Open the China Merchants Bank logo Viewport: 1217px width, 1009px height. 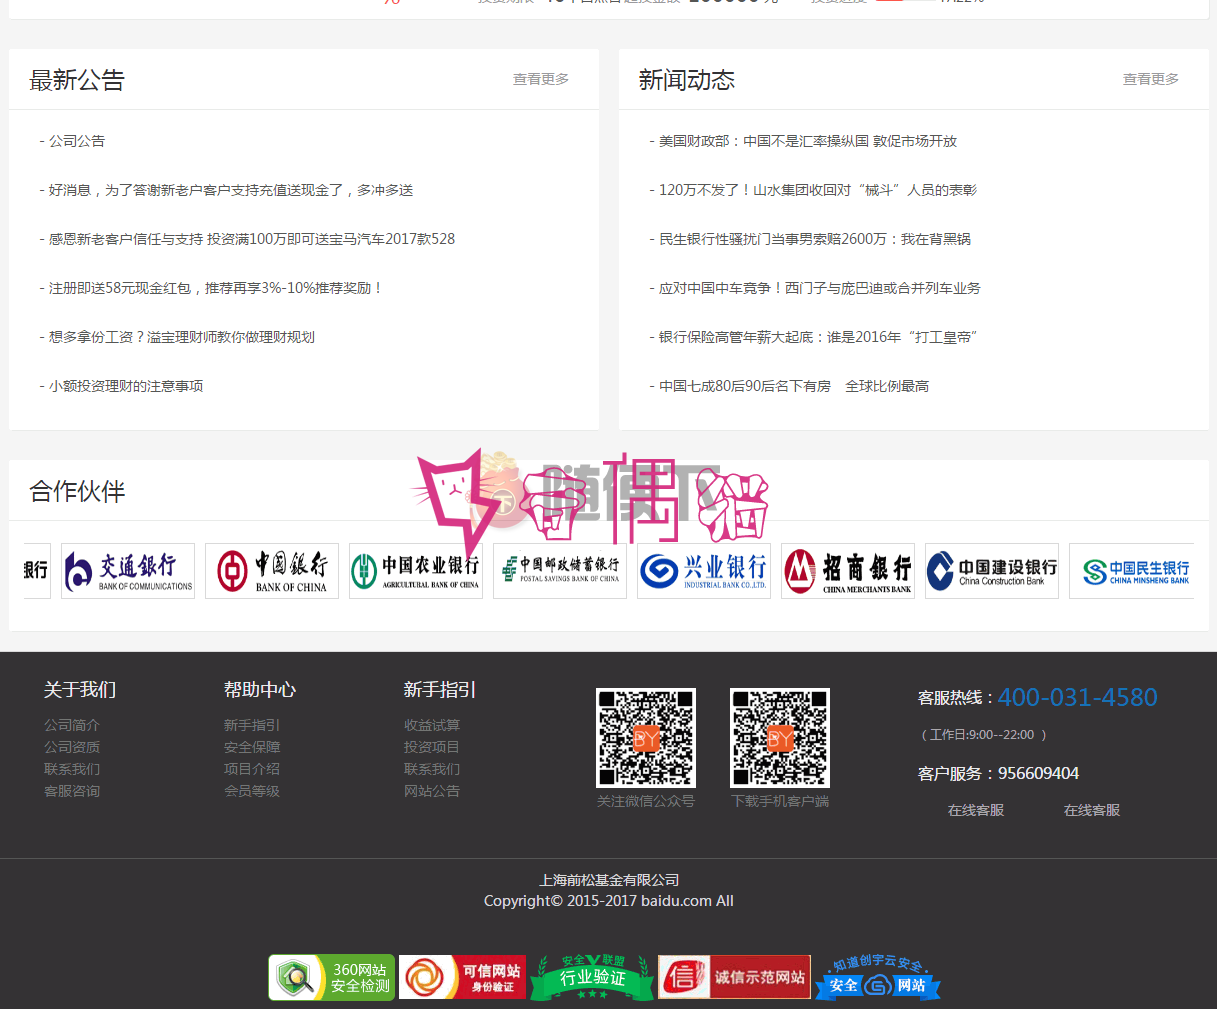point(848,571)
